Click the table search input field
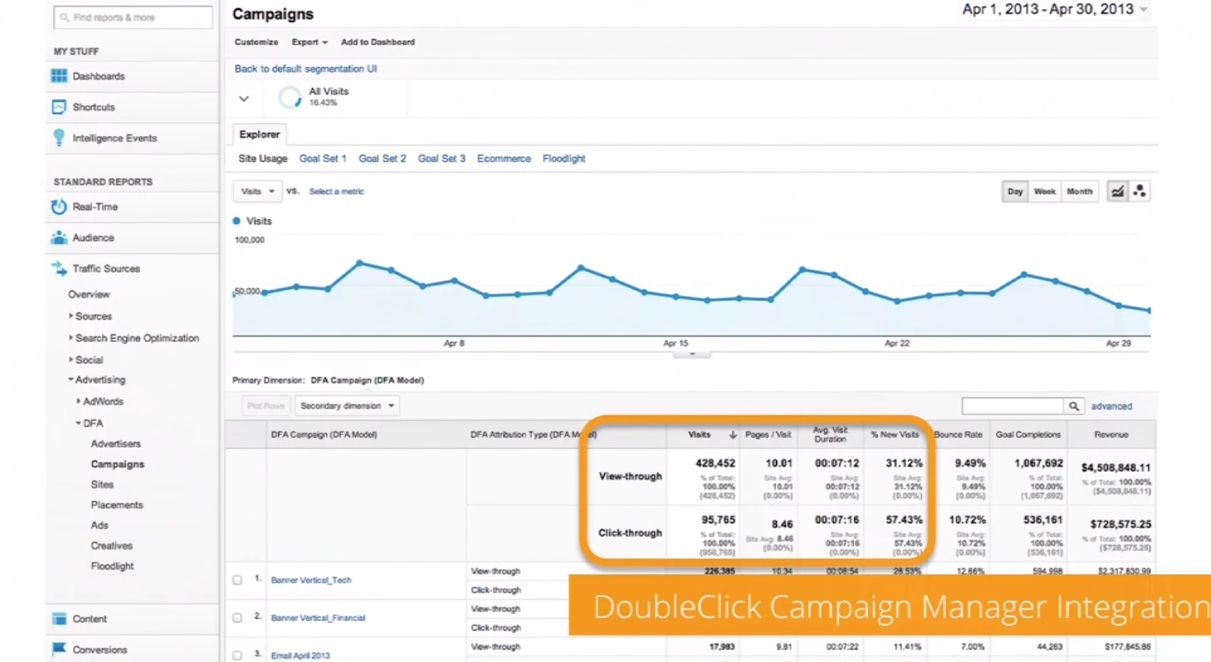Image resolution: width=1211 pixels, height=662 pixels. point(1013,406)
